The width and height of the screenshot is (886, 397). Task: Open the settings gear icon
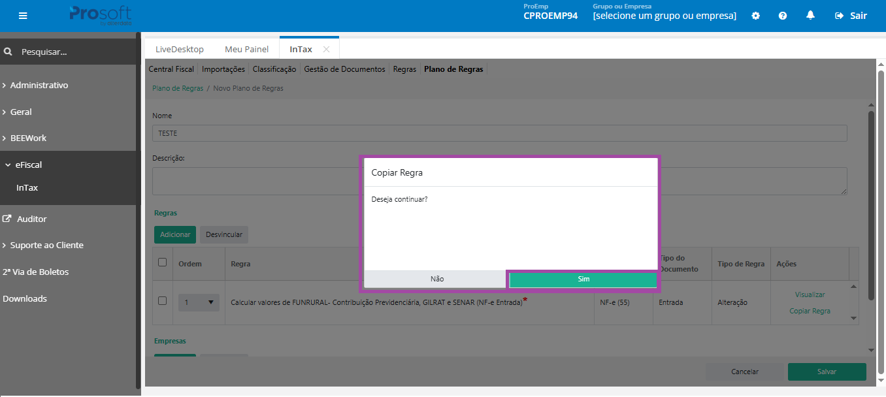(755, 16)
